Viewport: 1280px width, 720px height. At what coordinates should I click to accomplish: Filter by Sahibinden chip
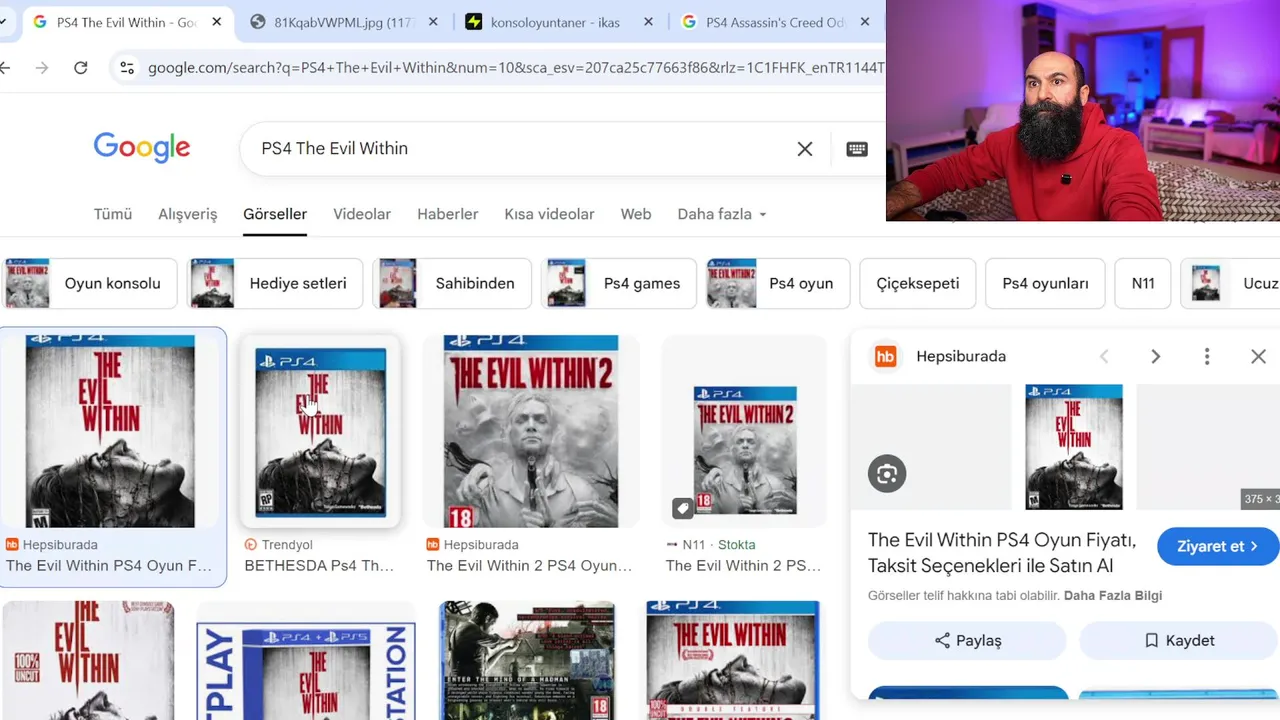452,283
